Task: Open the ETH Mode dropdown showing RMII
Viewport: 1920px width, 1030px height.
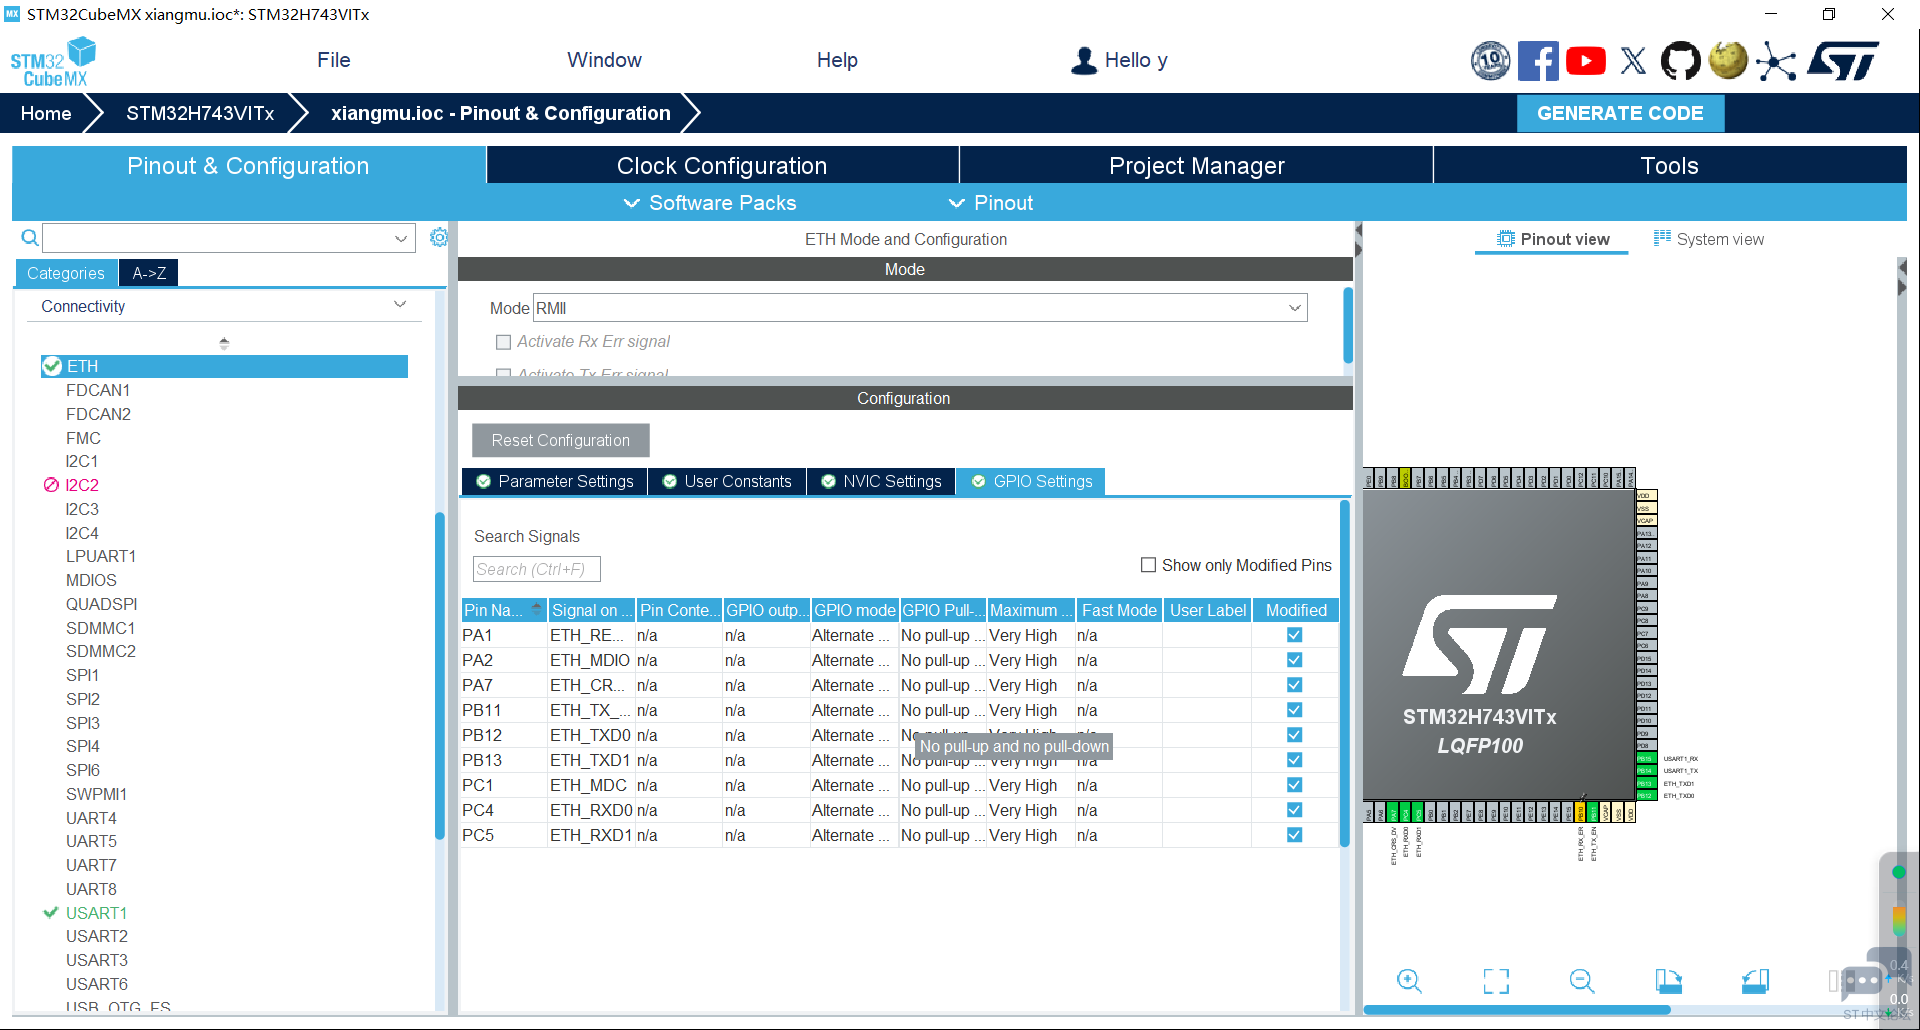Action: click(920, 308)
